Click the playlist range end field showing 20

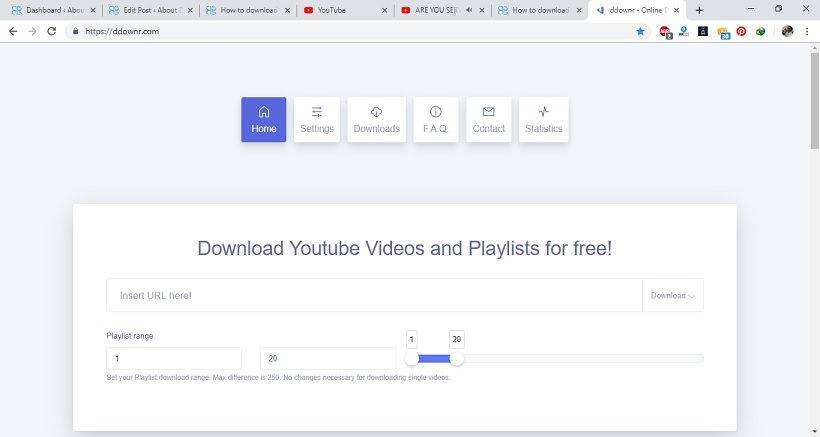328,359
